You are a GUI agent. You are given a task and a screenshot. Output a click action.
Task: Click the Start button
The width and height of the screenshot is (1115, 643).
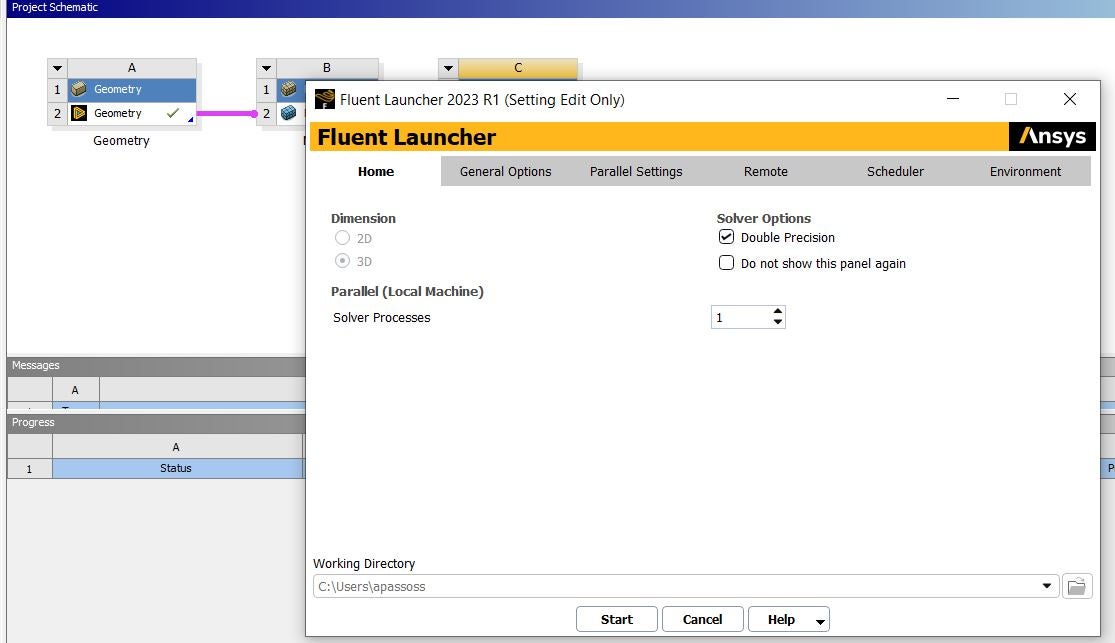pos(617,620)
